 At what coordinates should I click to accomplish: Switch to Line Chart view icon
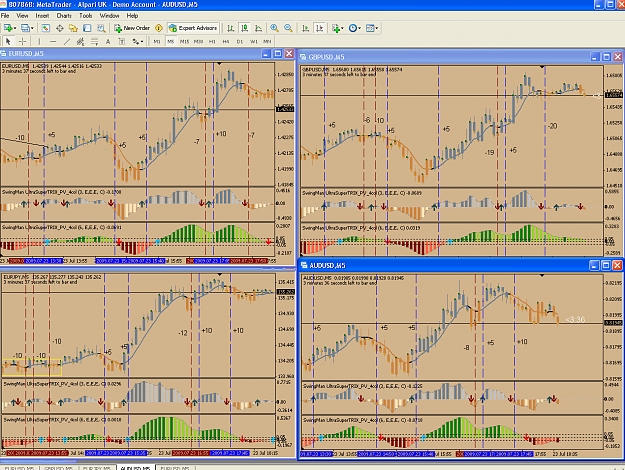click(x=258, y=28)
